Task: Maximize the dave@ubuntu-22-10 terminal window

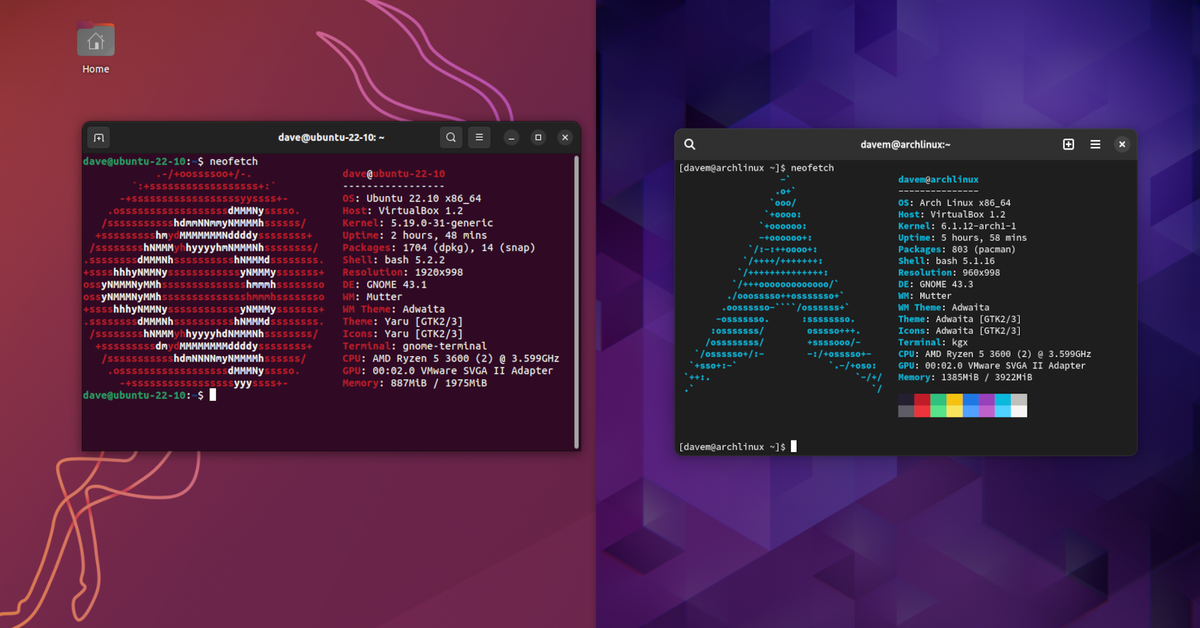Action: coord(538,137)
